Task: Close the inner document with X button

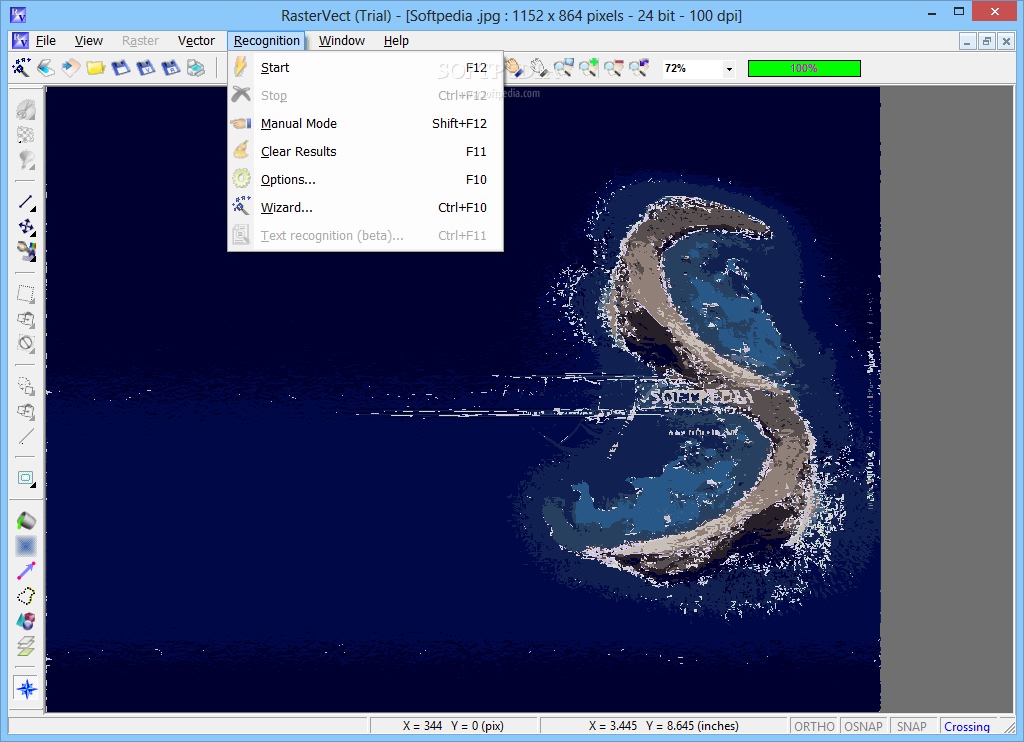Action: 1006,41
